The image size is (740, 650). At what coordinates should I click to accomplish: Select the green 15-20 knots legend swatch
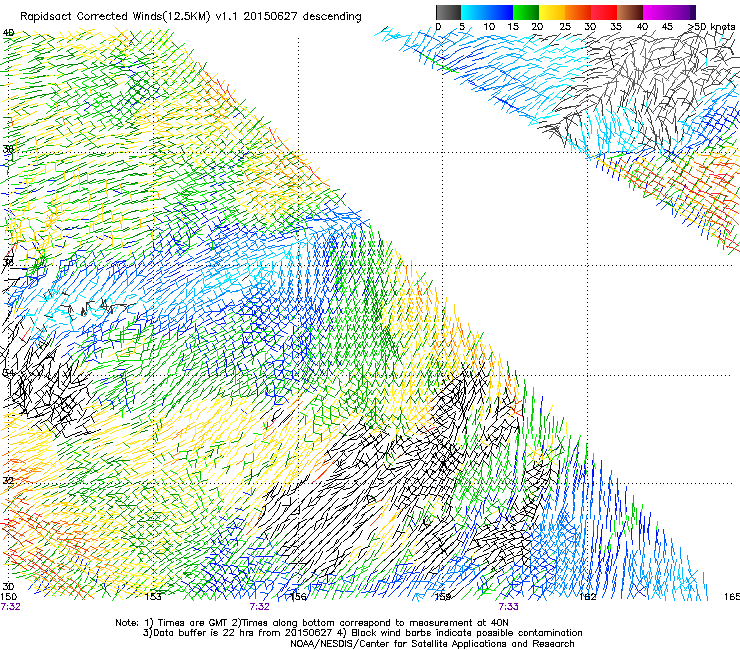click(x=526, y=12)
